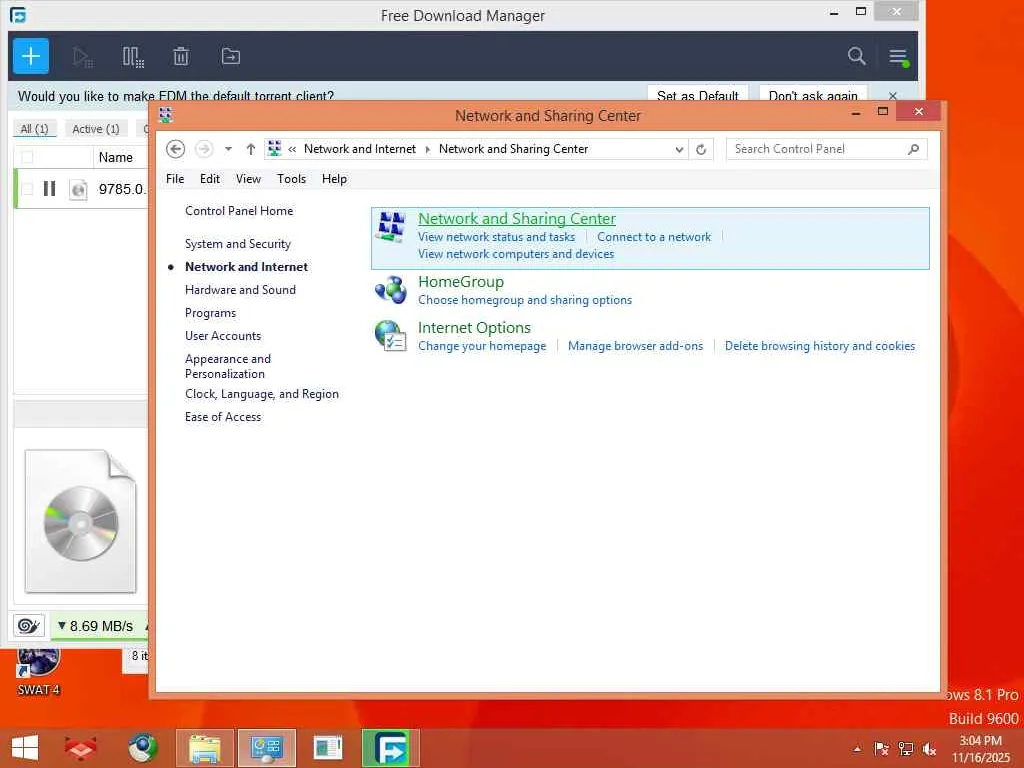Click the Name column header in FDM

click(116, 157)
